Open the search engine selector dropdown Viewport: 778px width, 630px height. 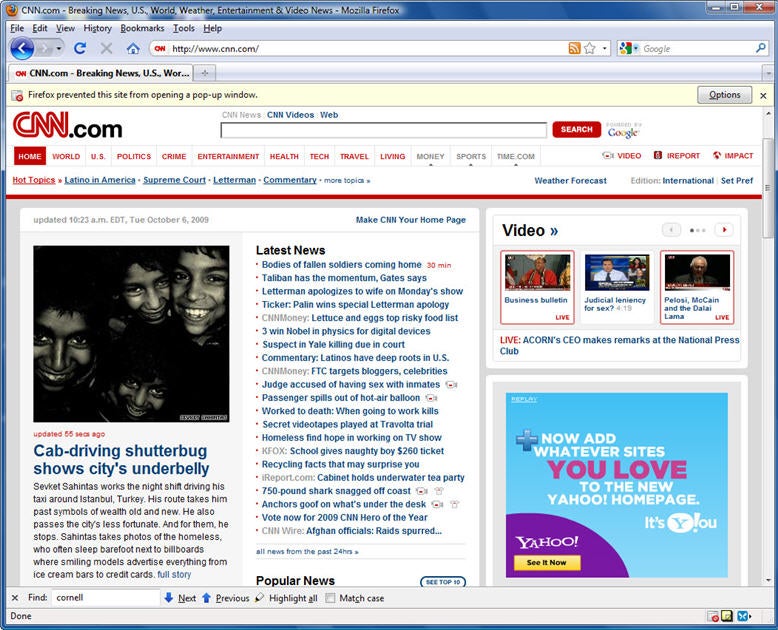[x=636, y=48]
